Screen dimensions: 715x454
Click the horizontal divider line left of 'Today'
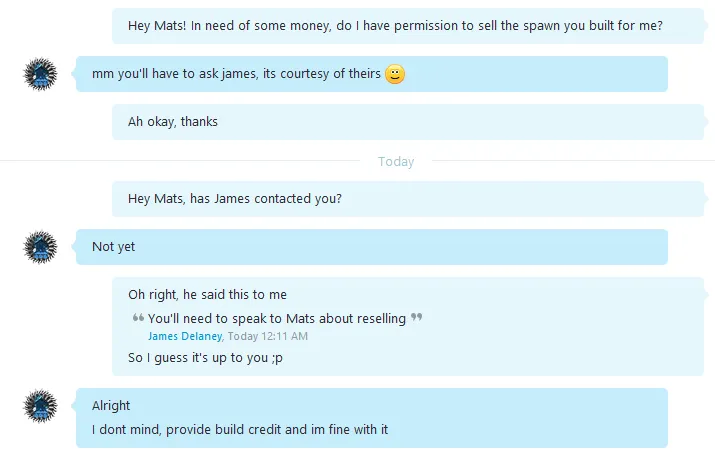[180, 160]
